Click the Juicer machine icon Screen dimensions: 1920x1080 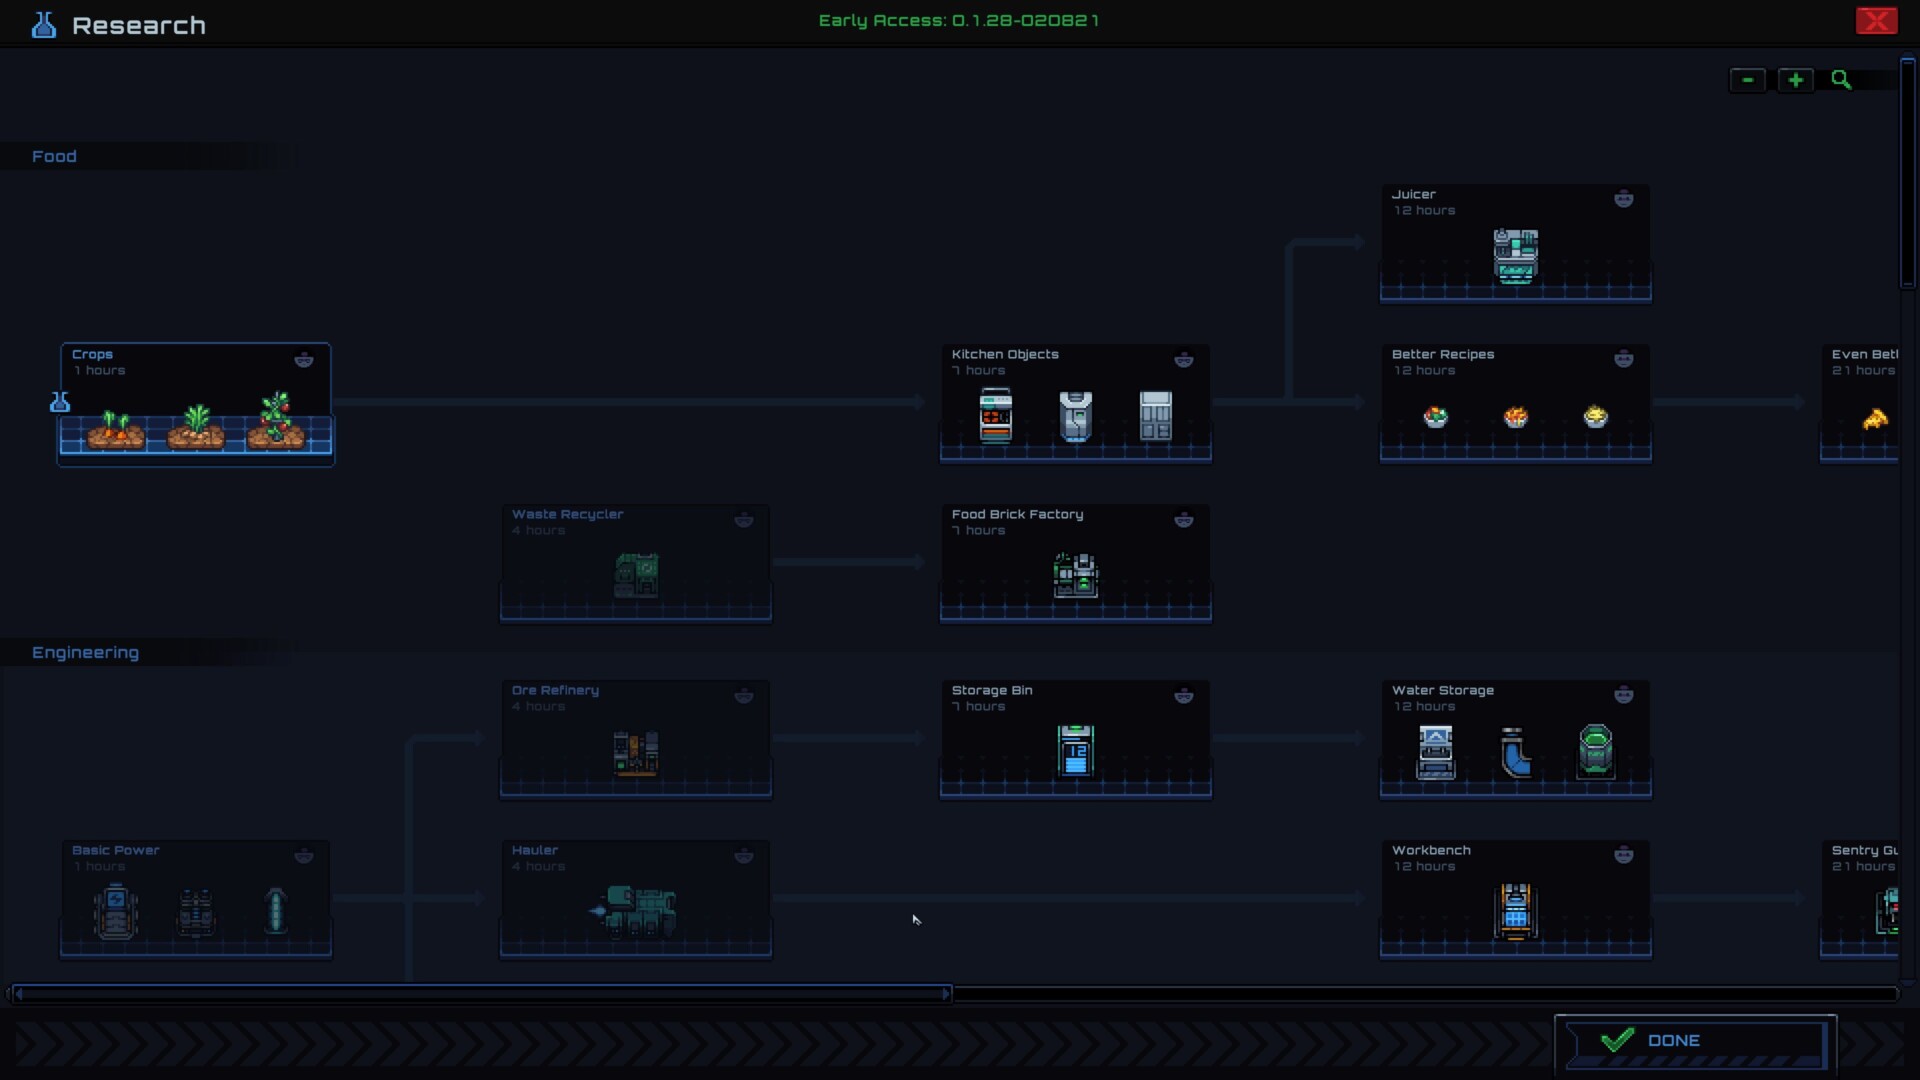(1515, 256)
